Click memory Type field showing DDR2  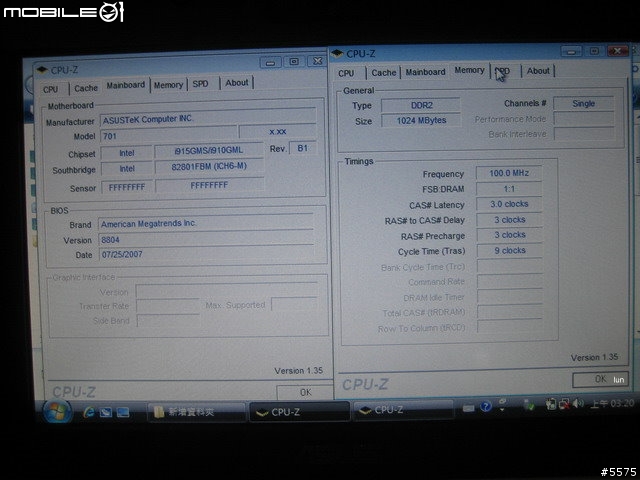(x=421, y=105)
